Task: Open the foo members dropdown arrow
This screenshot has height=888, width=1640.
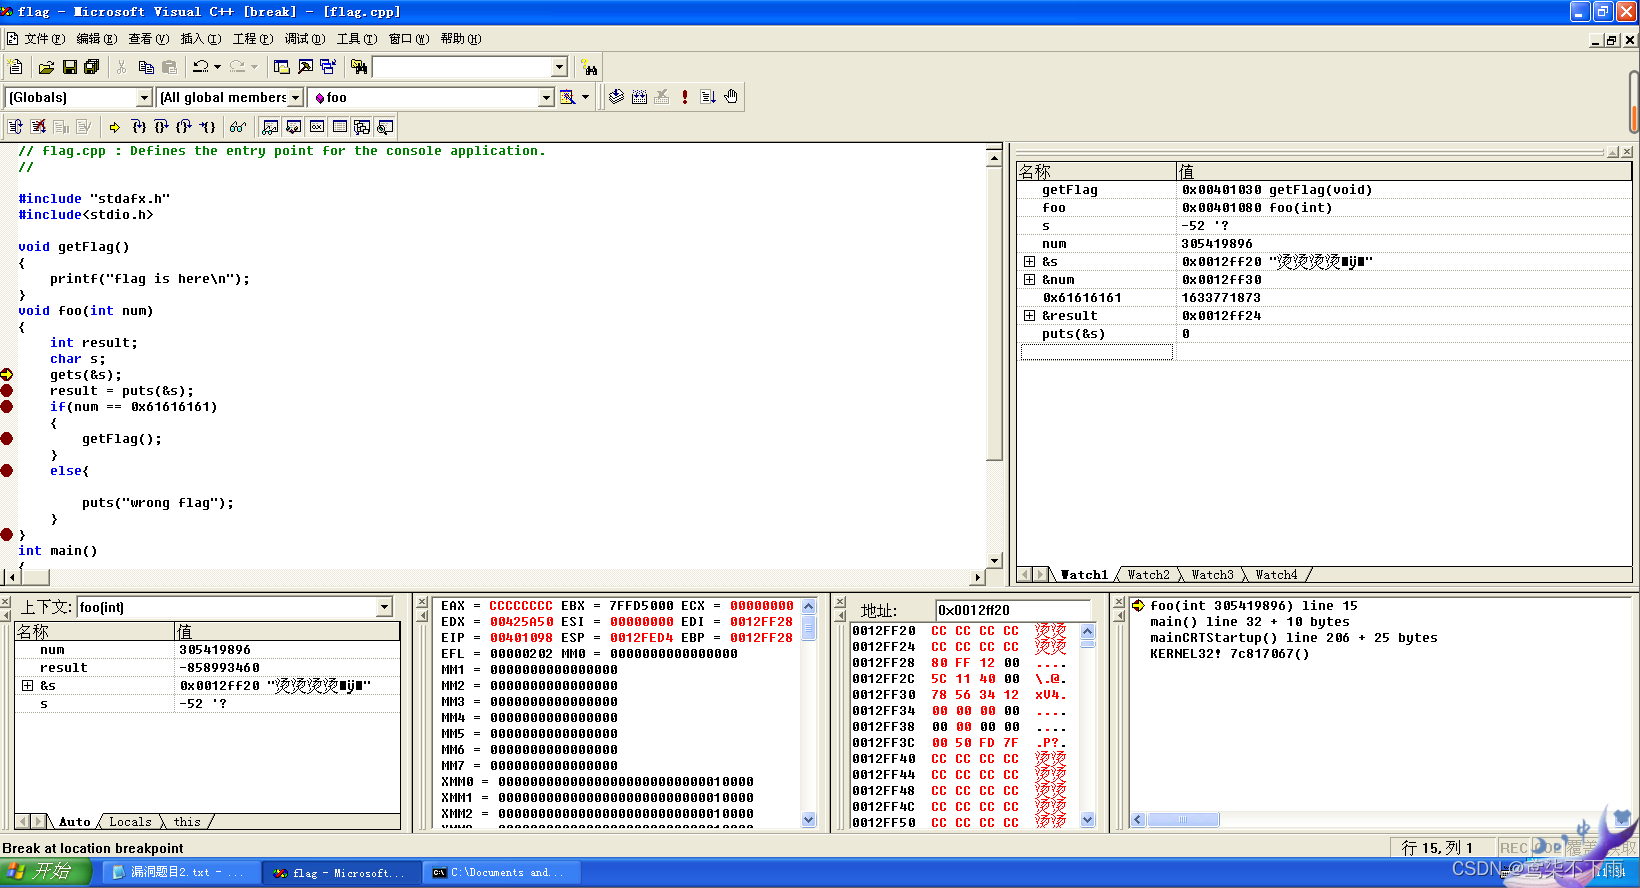Action: (x=546, y=97)
